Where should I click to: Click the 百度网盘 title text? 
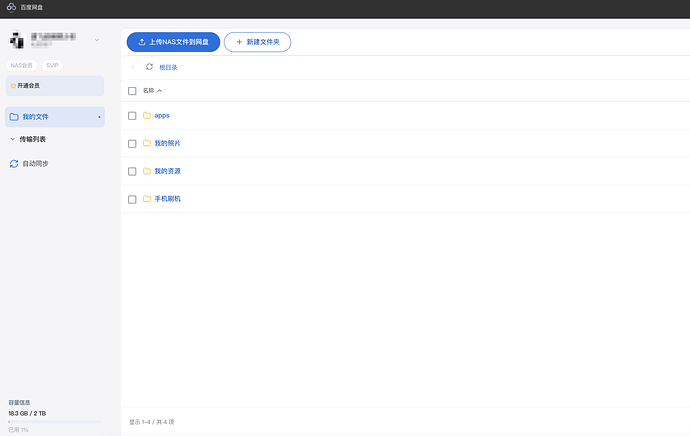(32, 7)
